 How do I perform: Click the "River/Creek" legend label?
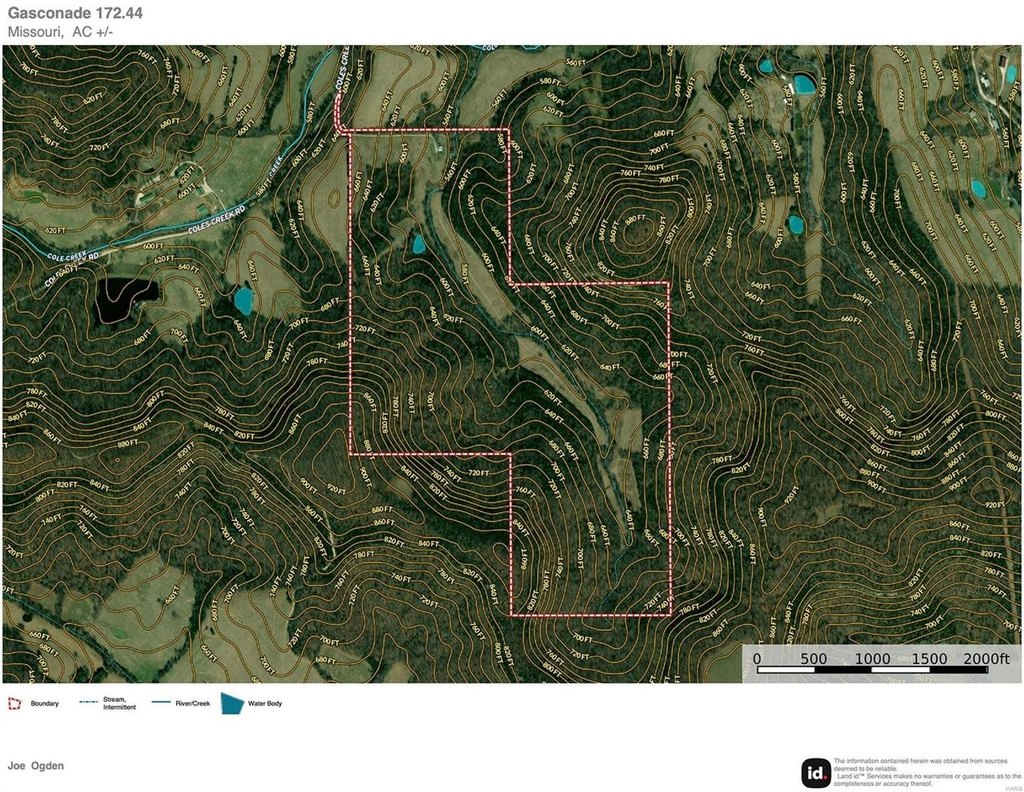tap(194, 704)
